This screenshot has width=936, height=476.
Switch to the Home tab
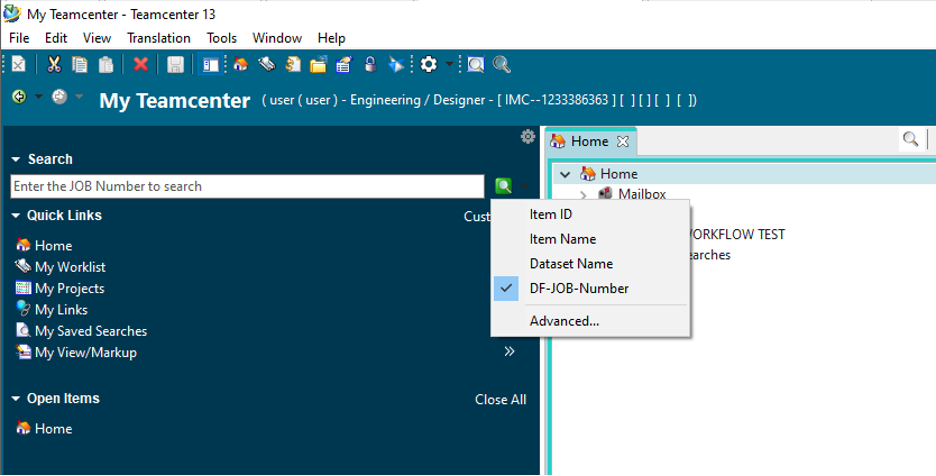[589, 142]
